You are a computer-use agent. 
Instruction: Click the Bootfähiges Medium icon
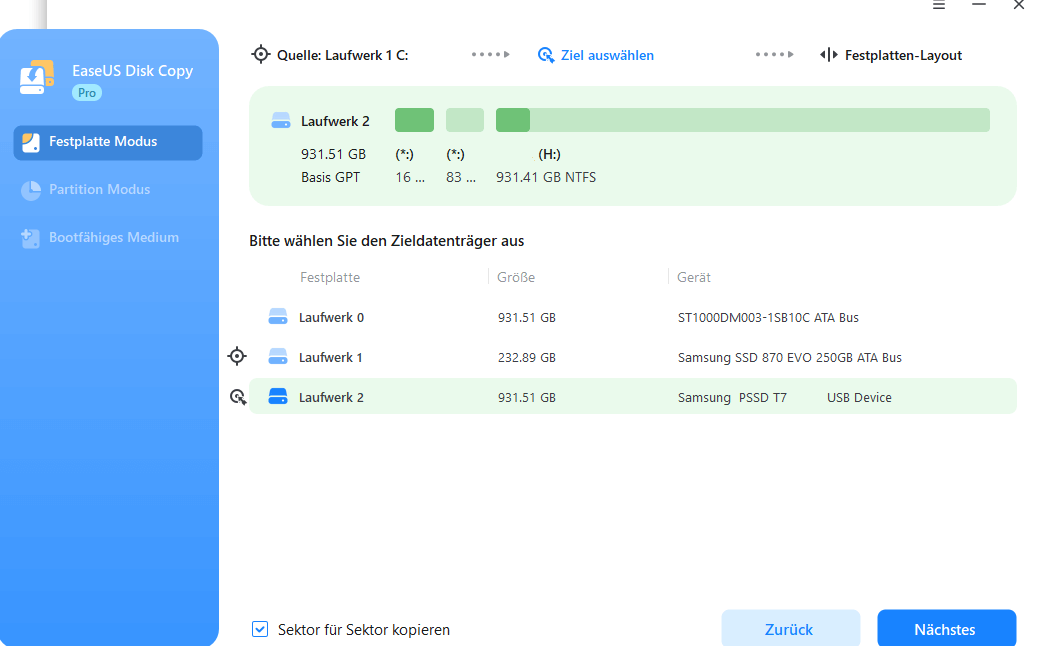pos(30,238)
